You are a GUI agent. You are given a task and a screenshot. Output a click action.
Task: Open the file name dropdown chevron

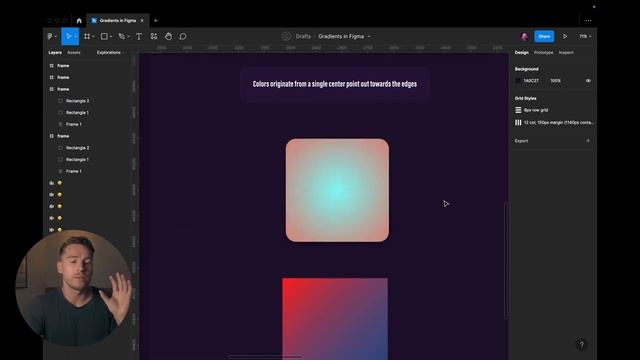point(369,36)
